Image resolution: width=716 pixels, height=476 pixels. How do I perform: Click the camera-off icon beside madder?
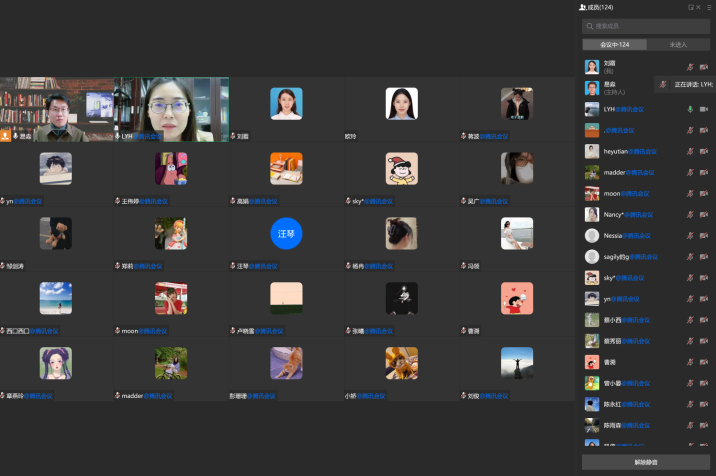tap(703, 172)
